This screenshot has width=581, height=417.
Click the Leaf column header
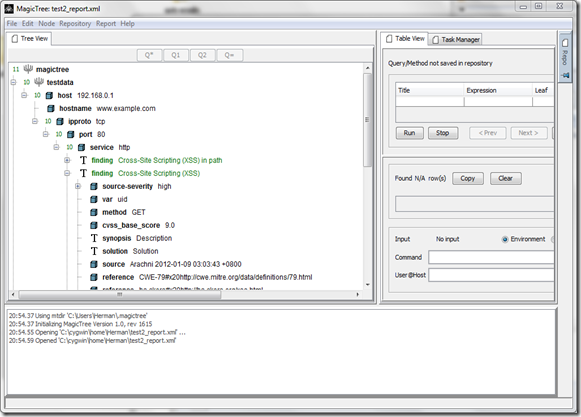point(543,90)
